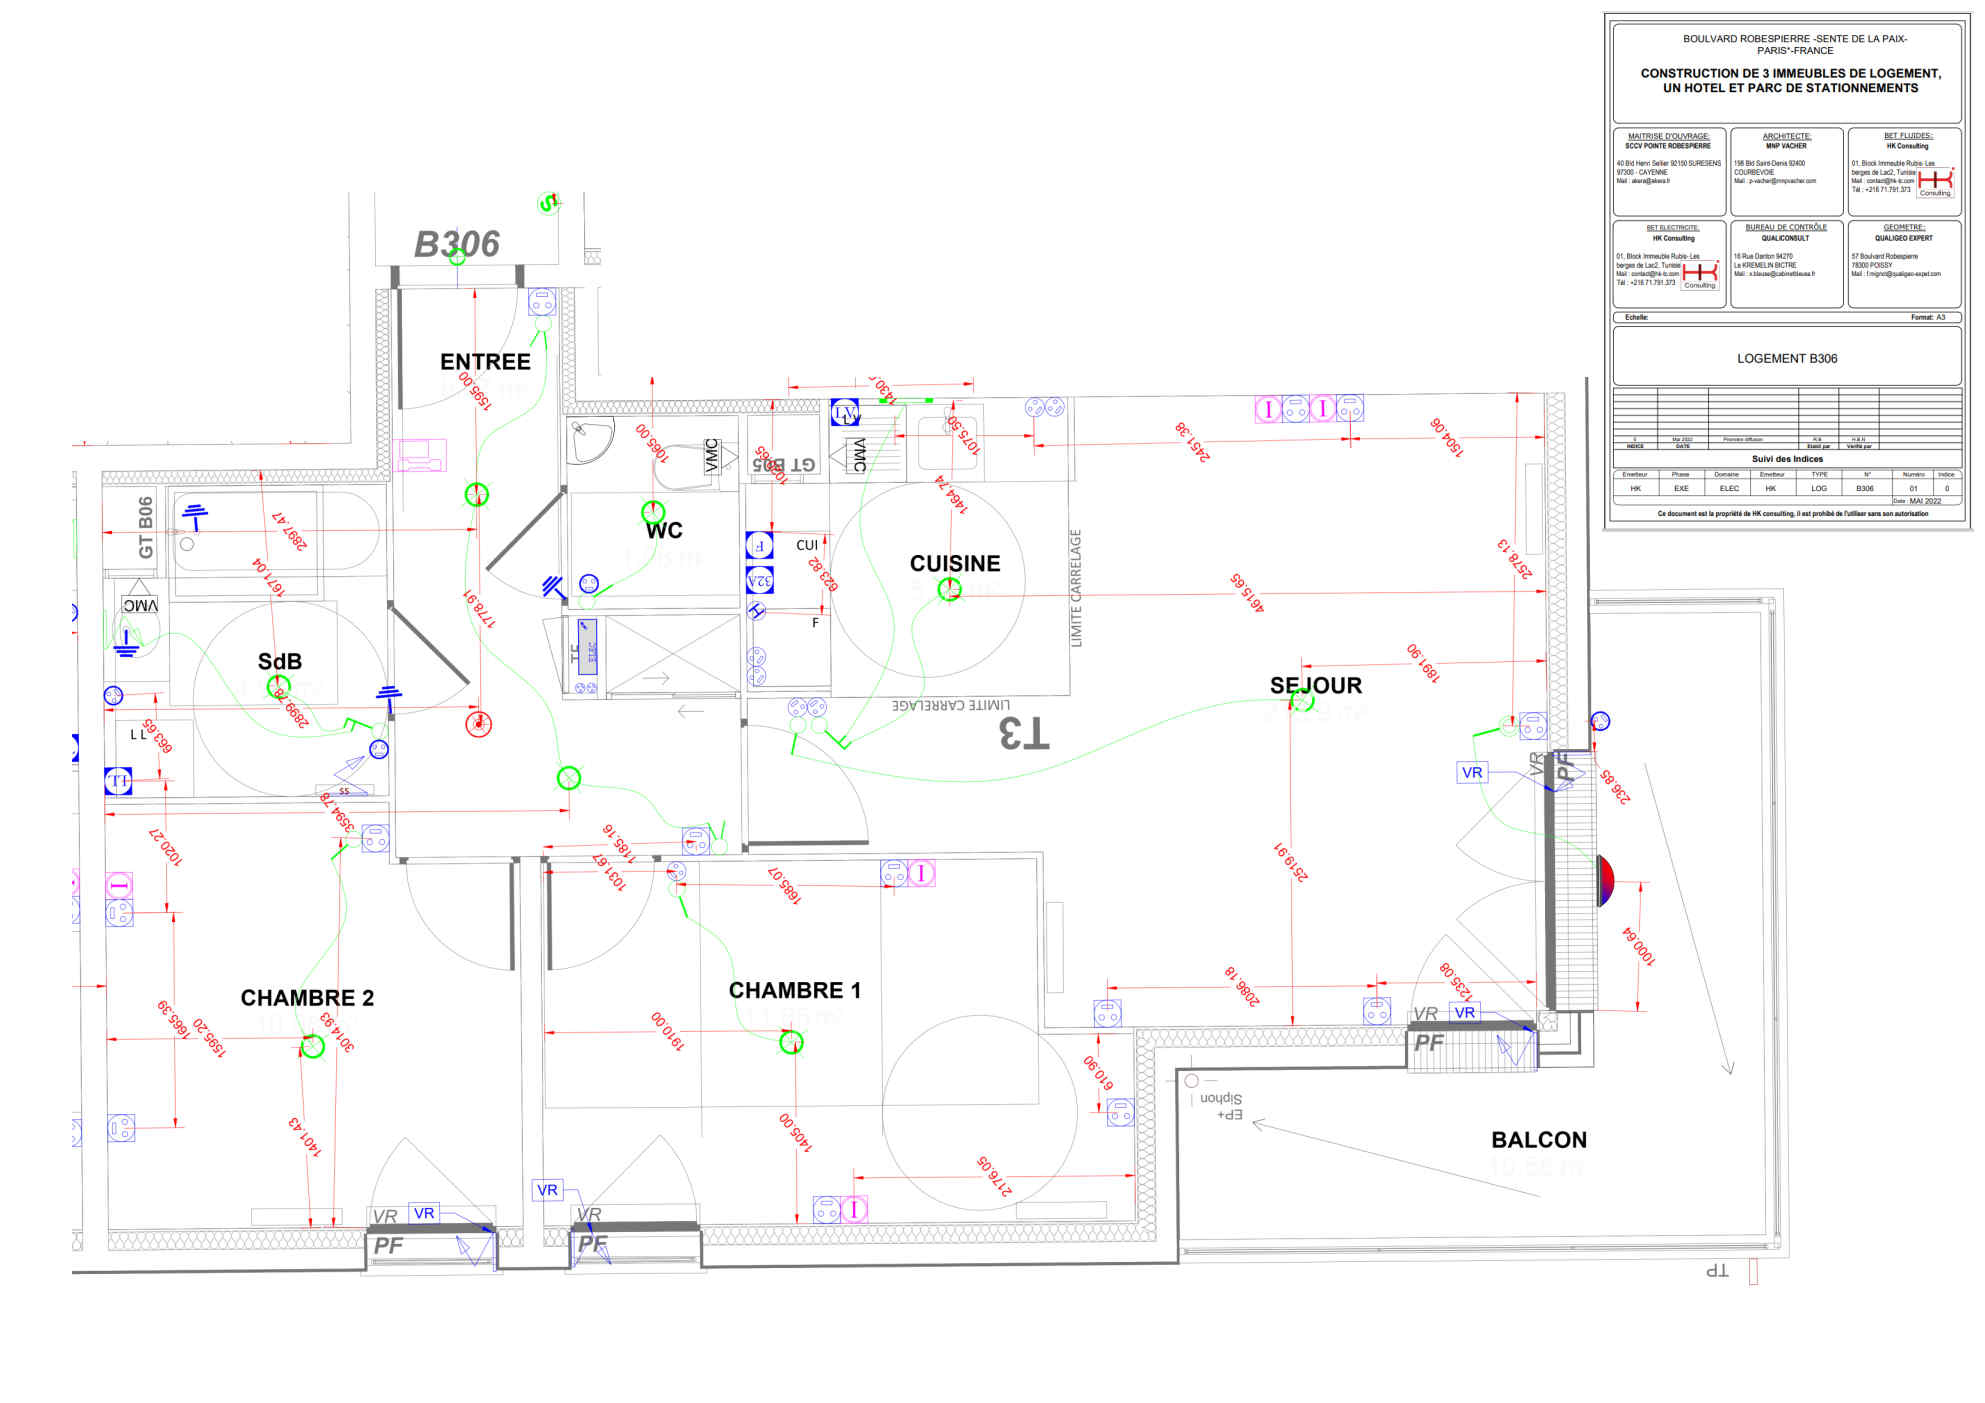
Task: Click the blue LV box in the kitchen
Action: coord(845,412)
